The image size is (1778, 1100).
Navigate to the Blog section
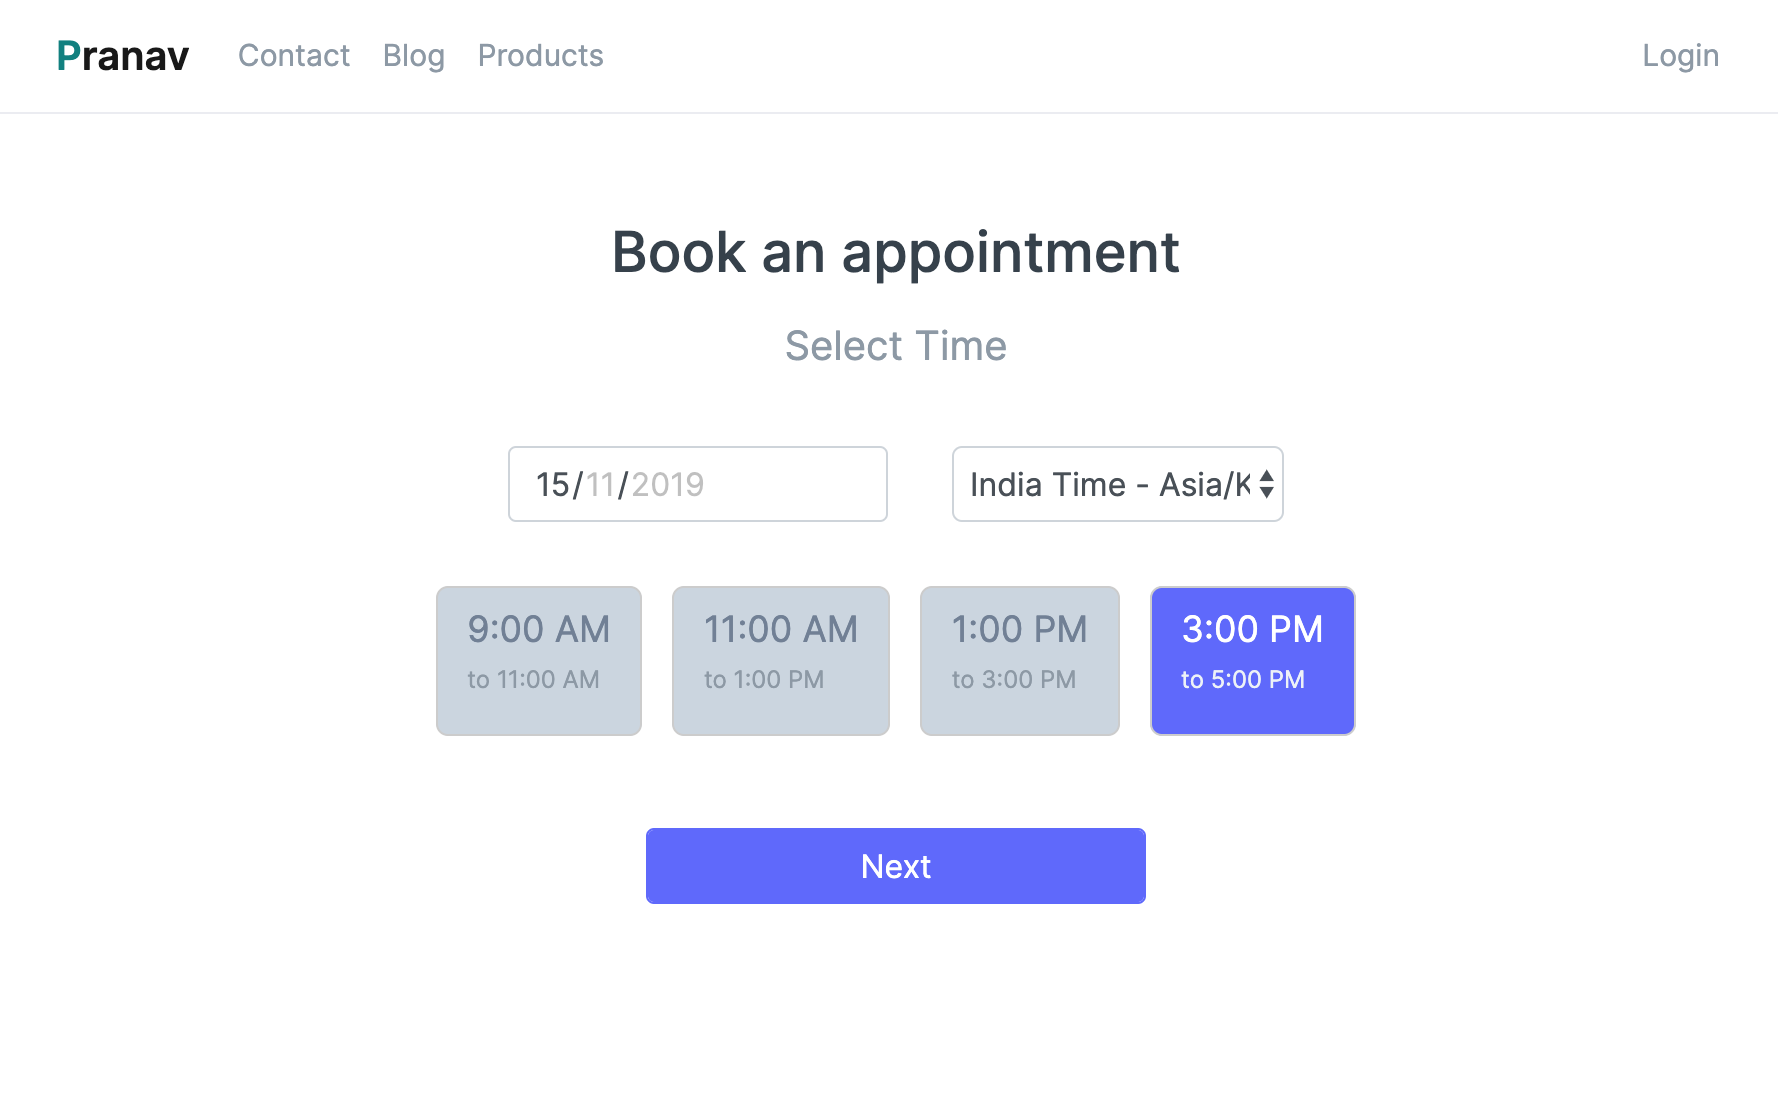click(414, 56)
